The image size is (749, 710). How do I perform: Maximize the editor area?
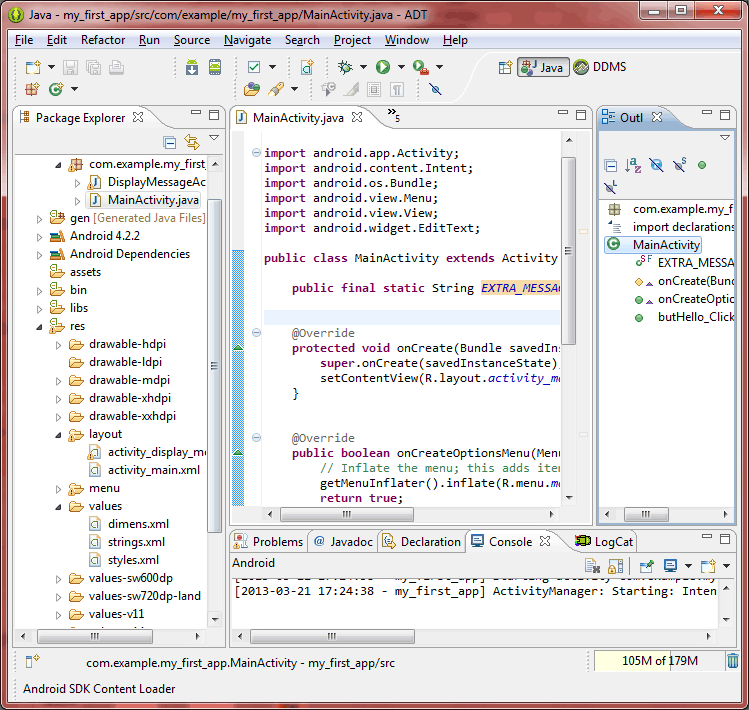click(581, 115)
